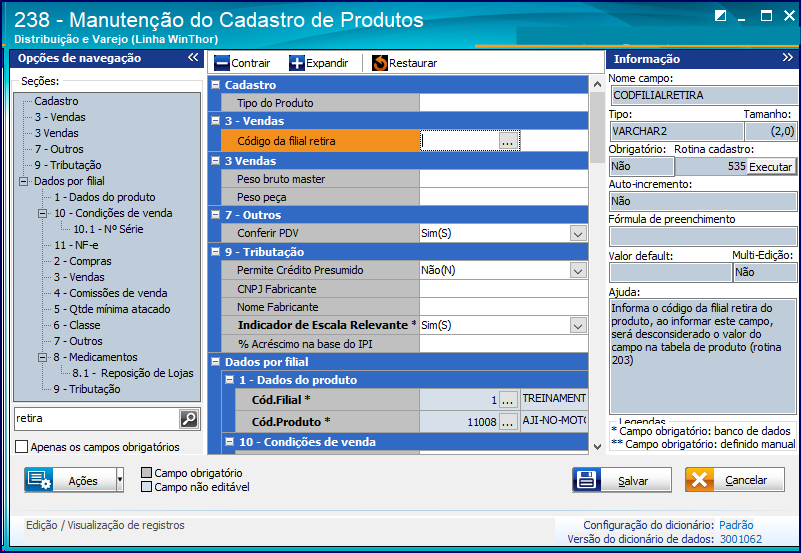Collapse 8 - Medicamentos tree node
The height and width of the screenshot is (553, 801).
point(43,357)
